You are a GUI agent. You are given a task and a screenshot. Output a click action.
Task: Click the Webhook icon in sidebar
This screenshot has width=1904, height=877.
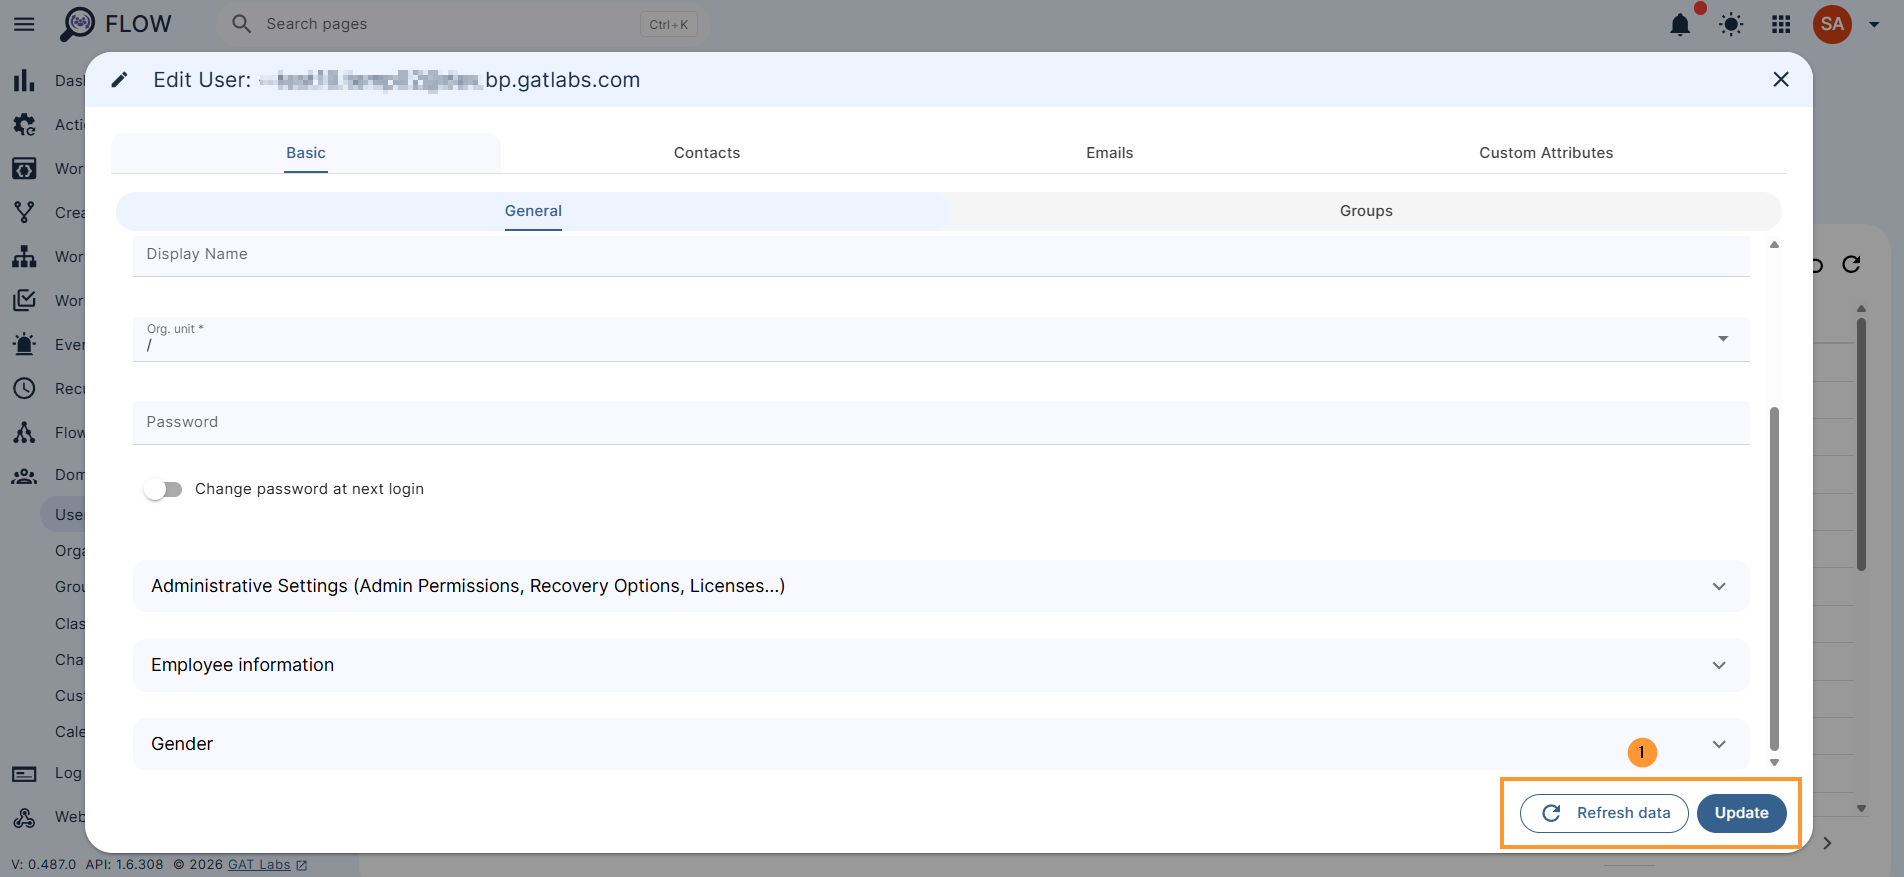24,817
